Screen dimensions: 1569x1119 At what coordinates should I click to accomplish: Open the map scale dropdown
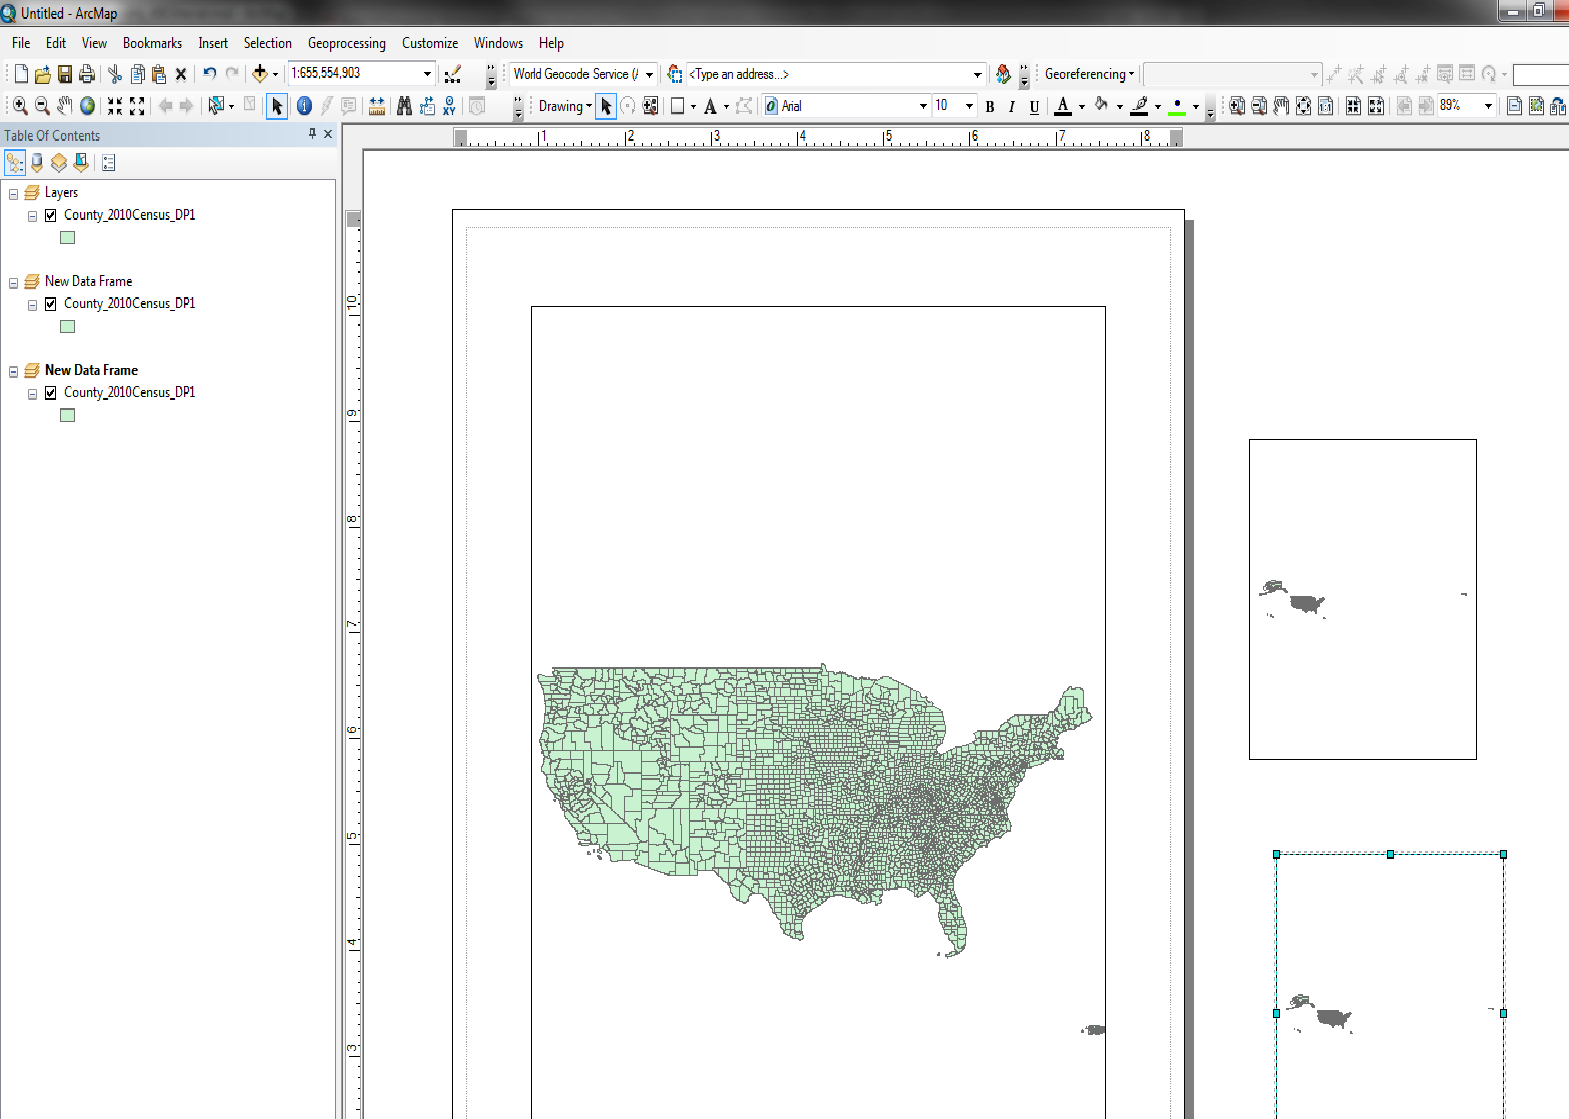click(x=428, y=74)
